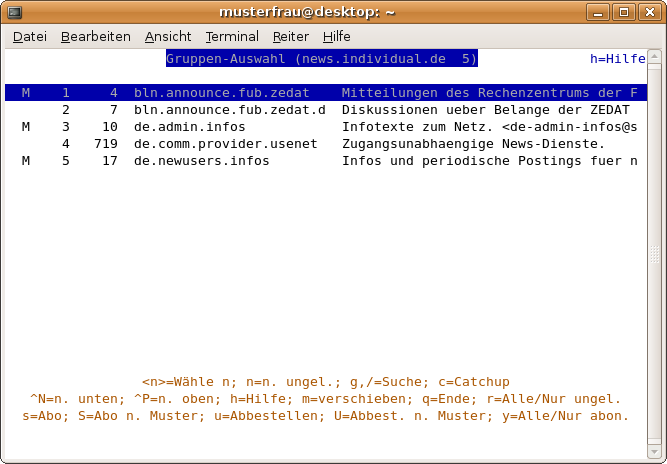The width and height of the screenshot is (667, 464).
Task: Select the bln.announce.fub.zedat newsgroup row
Action: tap(222, 92)
